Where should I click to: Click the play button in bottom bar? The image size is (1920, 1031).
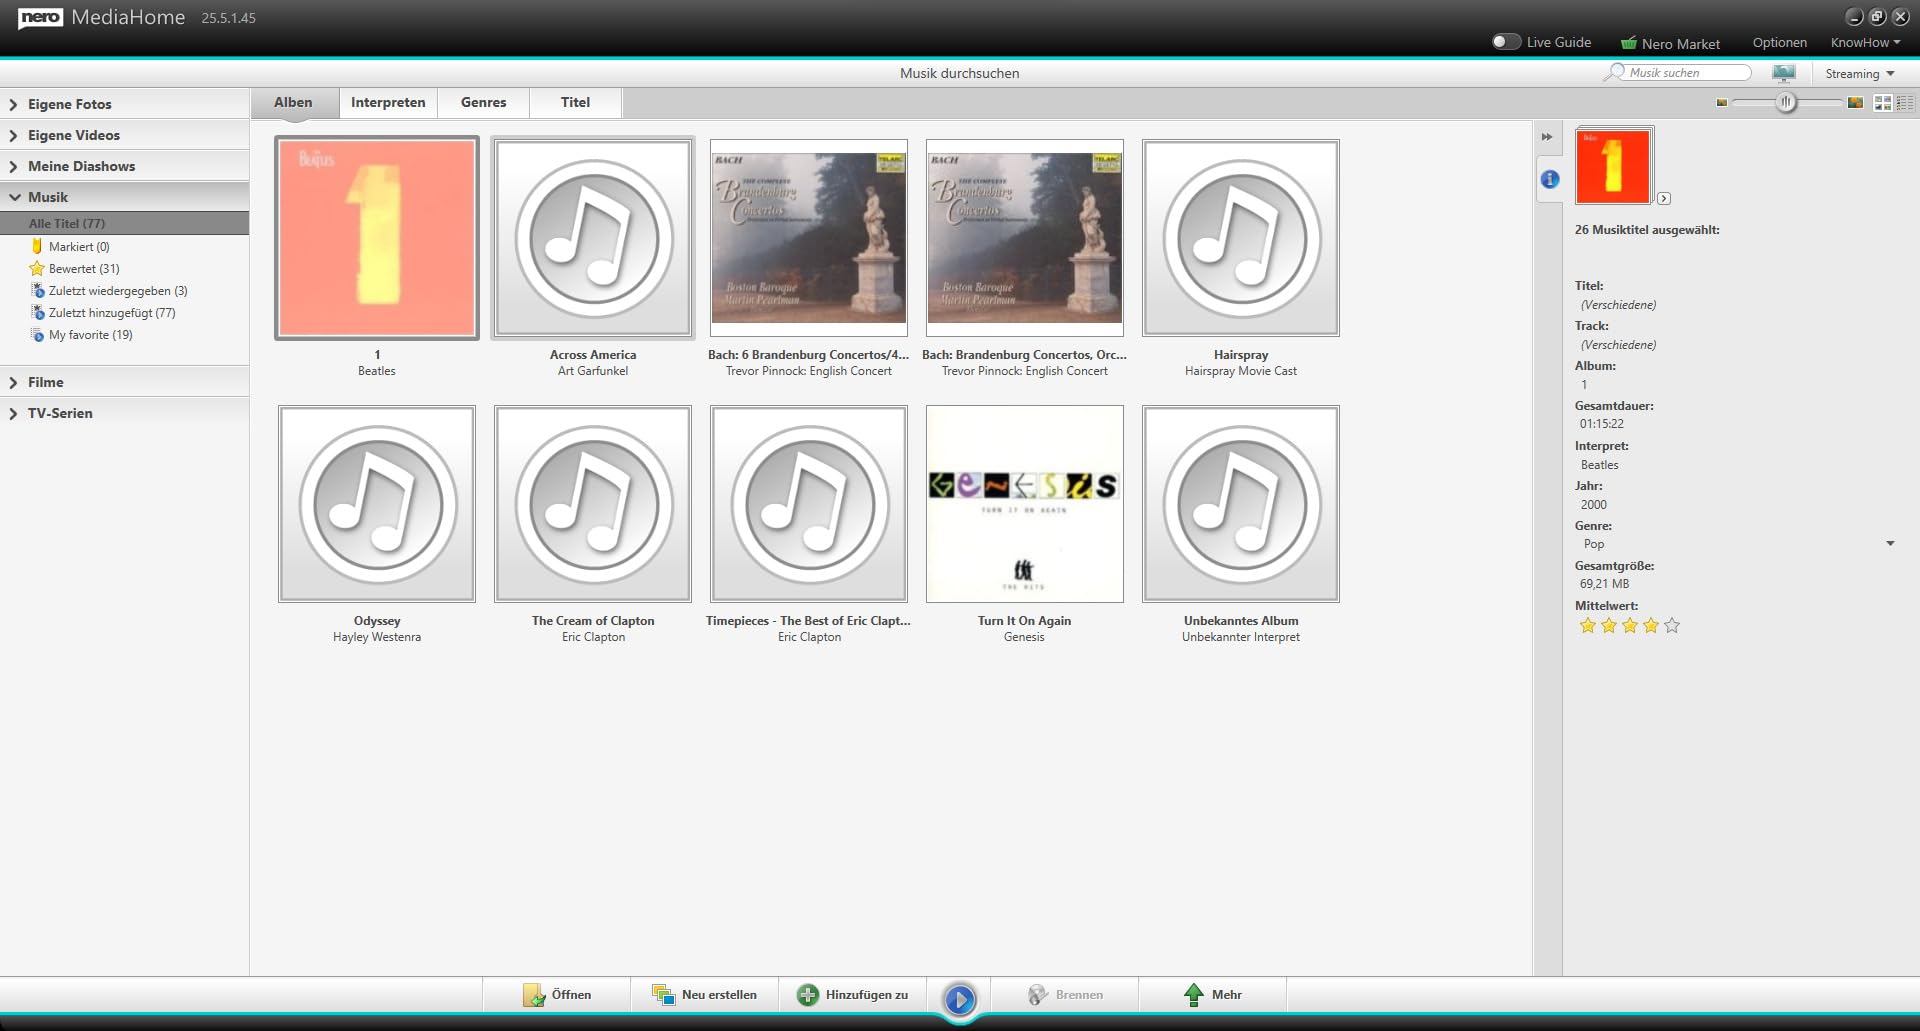pyautogui.click(x=960, y=999)
